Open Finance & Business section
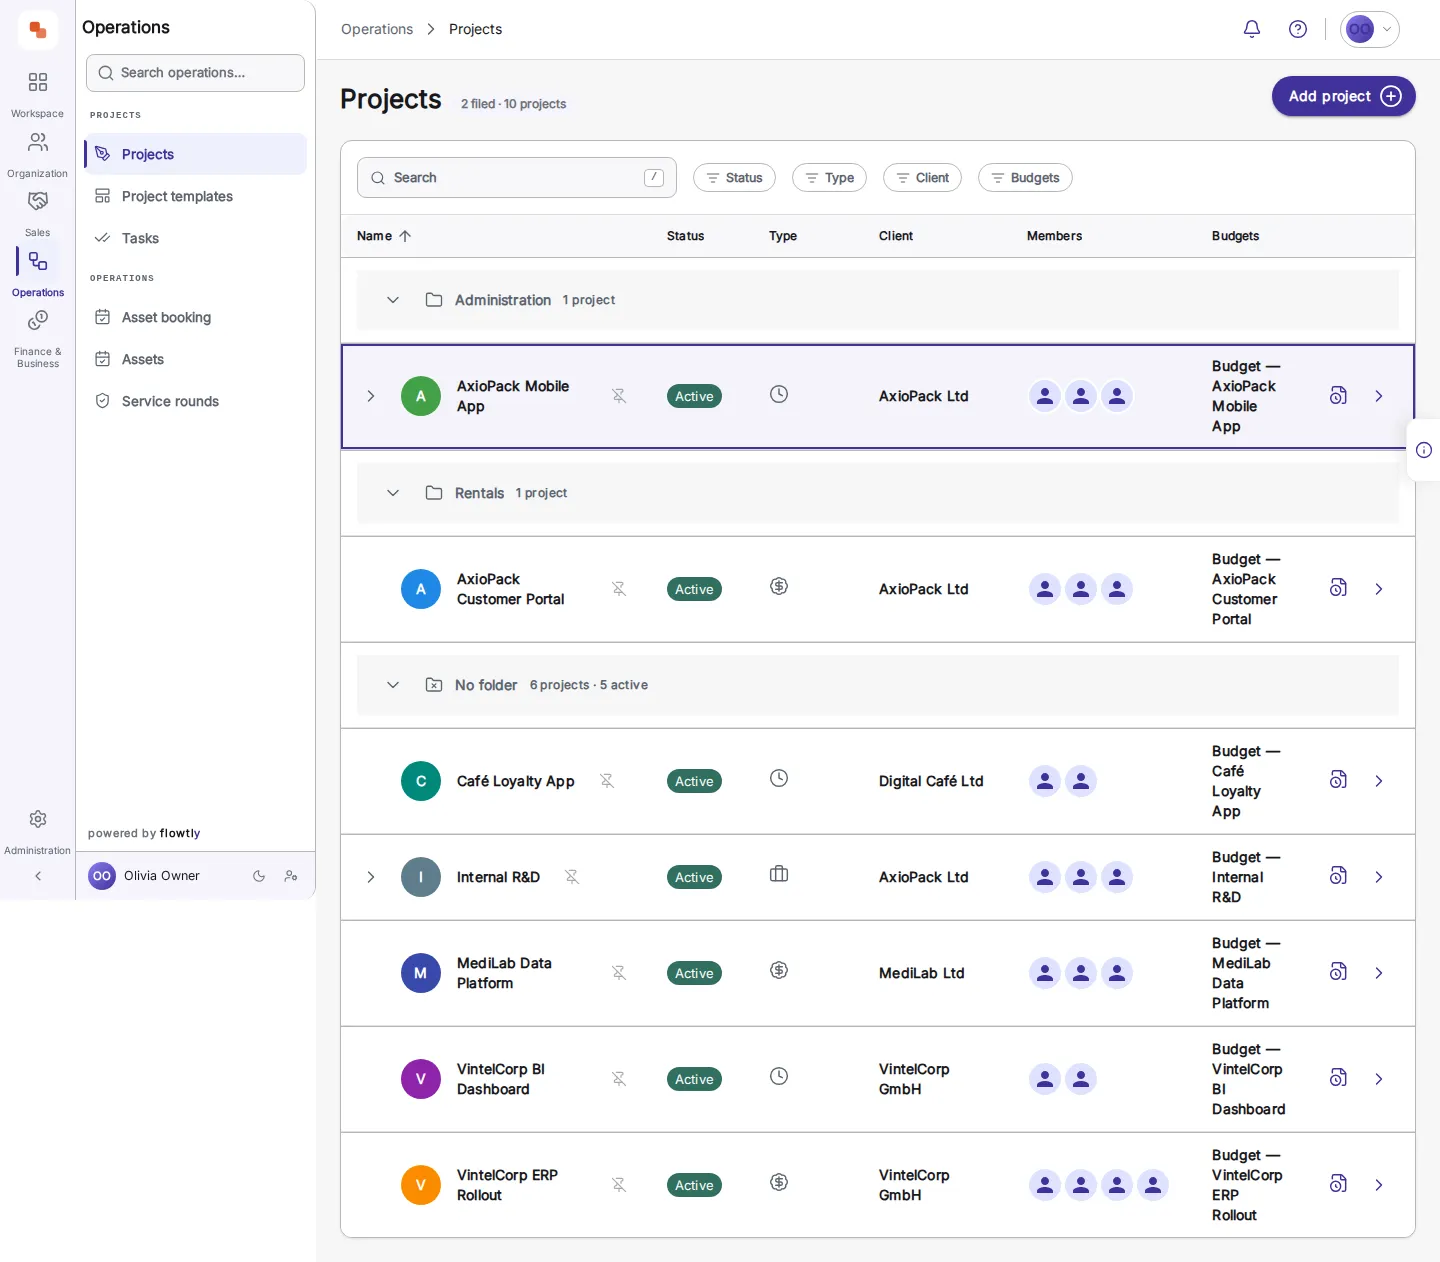The image size is (1440, 1262). coord(38,320)
